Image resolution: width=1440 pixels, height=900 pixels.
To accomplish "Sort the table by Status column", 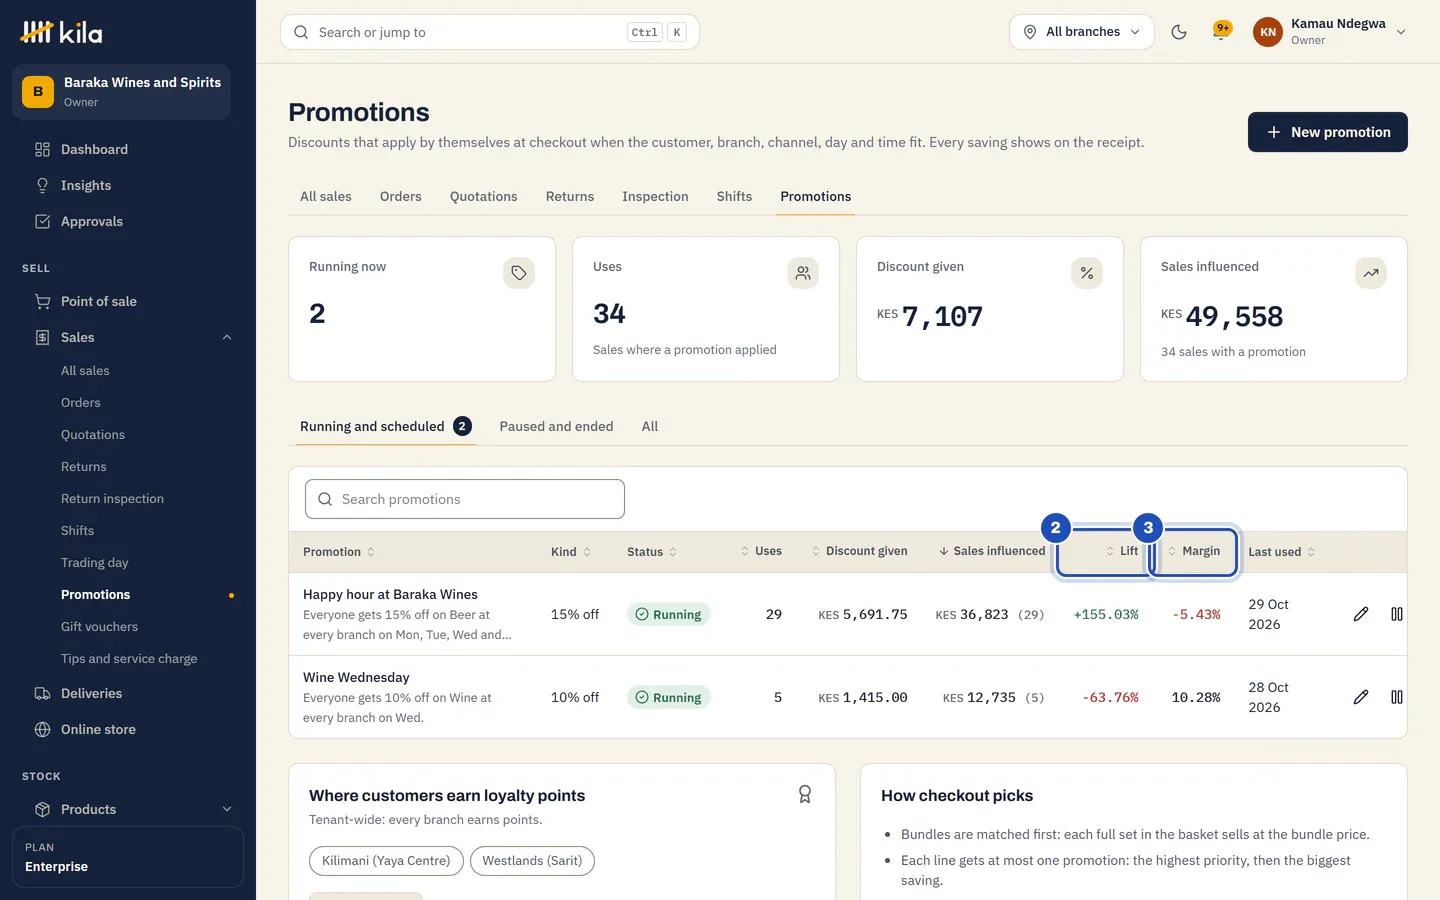I will click(652, 552).
